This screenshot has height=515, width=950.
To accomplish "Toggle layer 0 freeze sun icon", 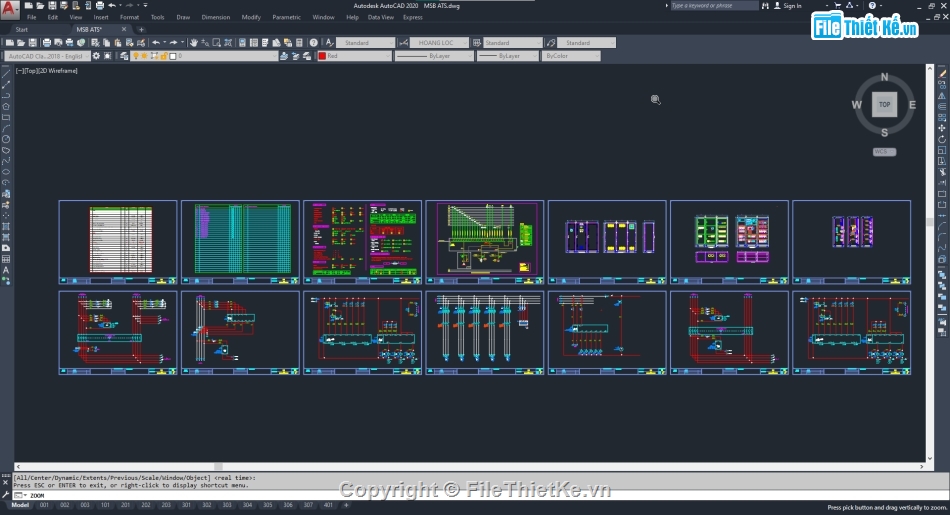I will click(145, 56).
